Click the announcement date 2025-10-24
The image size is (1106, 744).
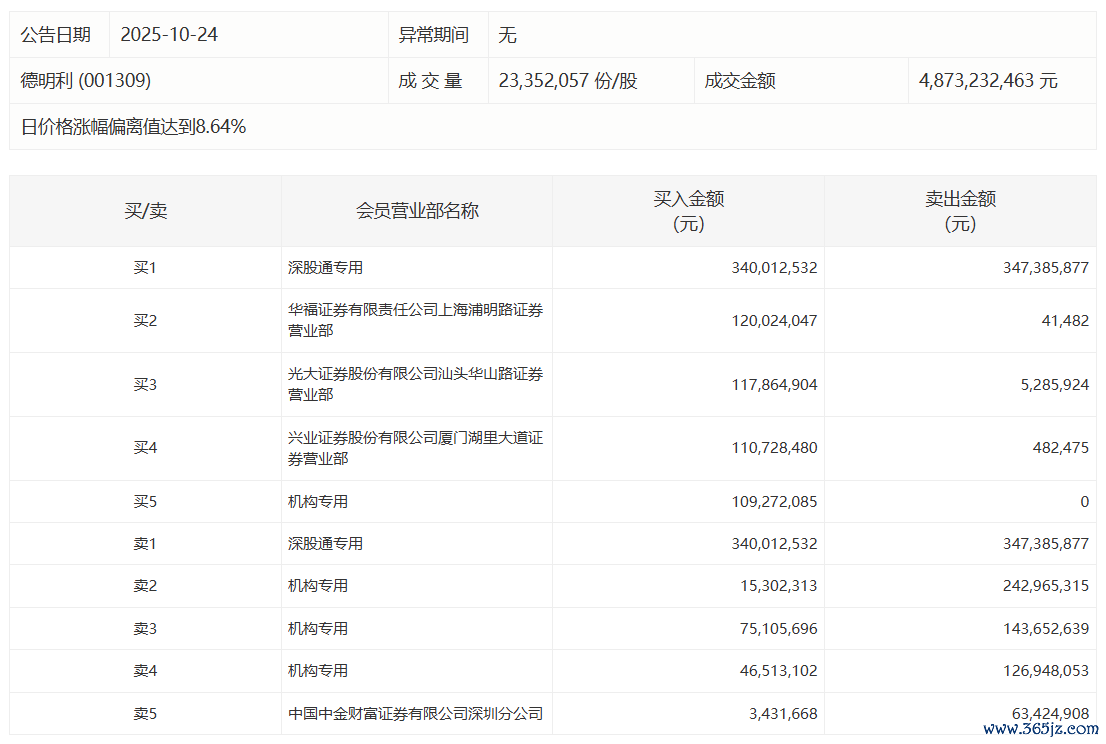(169, 35)
